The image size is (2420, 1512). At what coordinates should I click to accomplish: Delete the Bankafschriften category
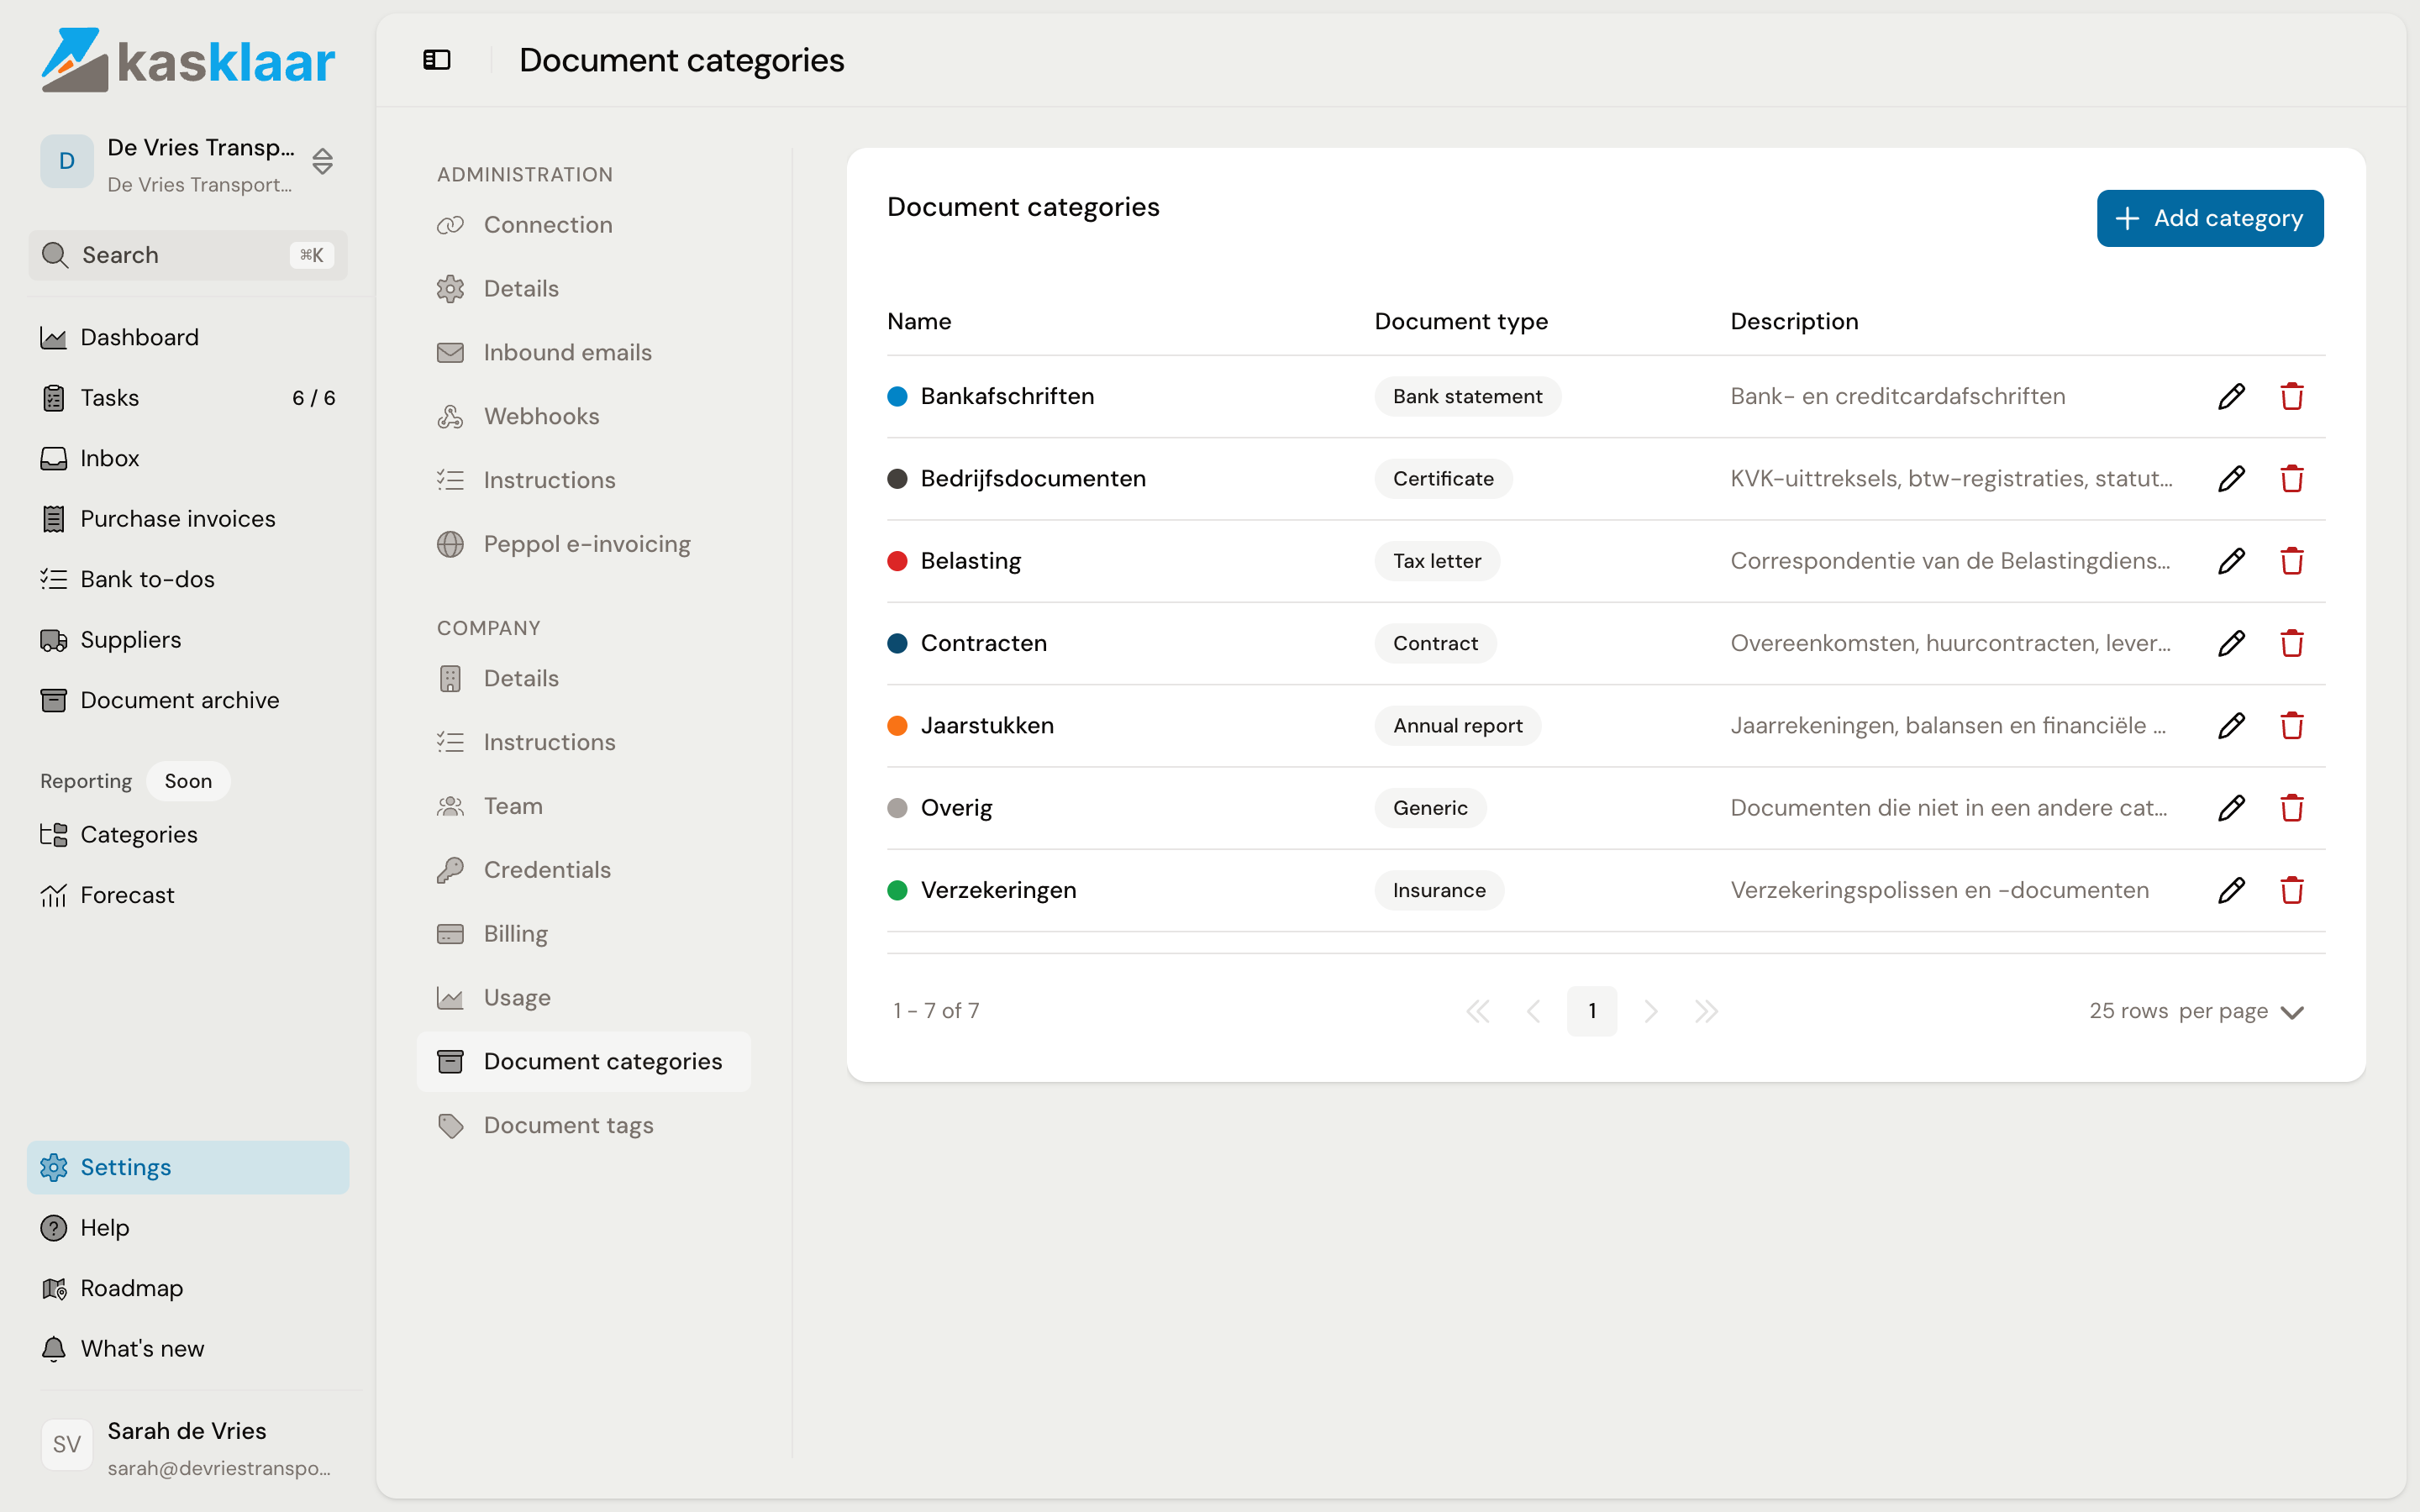coord(2292,396)
